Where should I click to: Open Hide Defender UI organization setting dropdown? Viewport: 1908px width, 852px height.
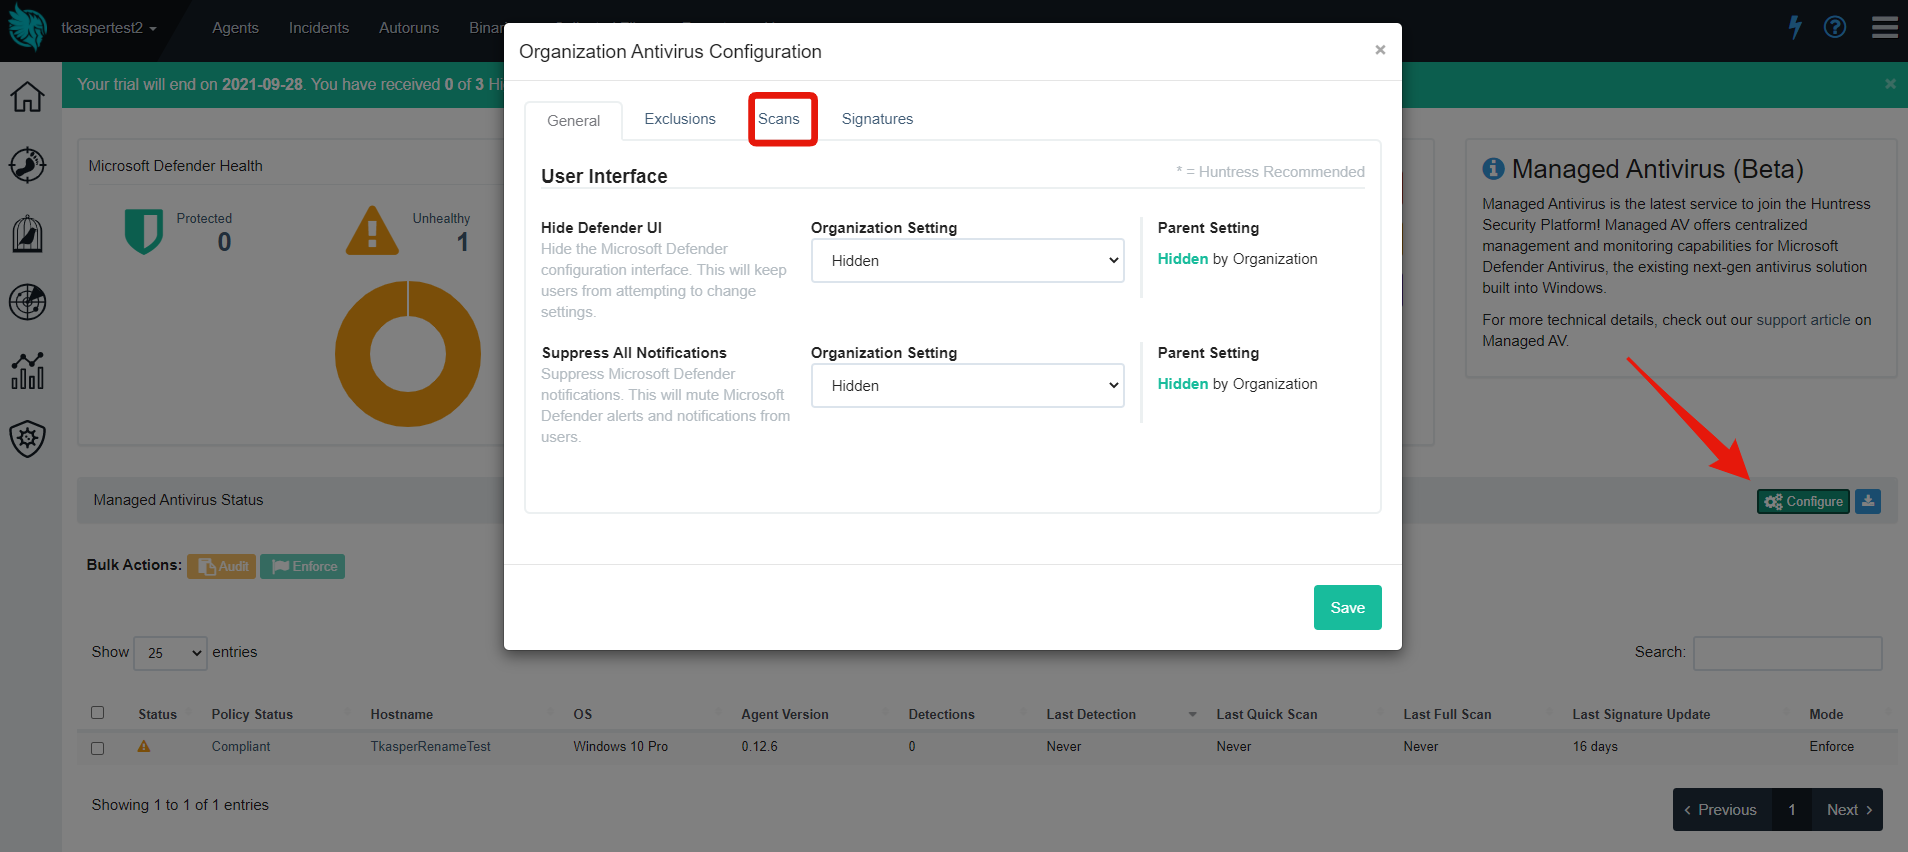[x=968, y=260]
